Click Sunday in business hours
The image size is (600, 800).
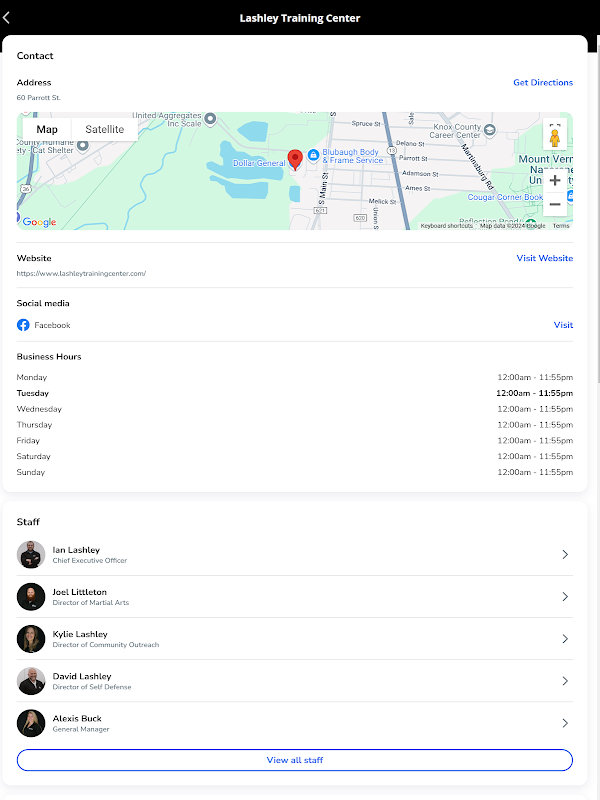click(31, 472)
